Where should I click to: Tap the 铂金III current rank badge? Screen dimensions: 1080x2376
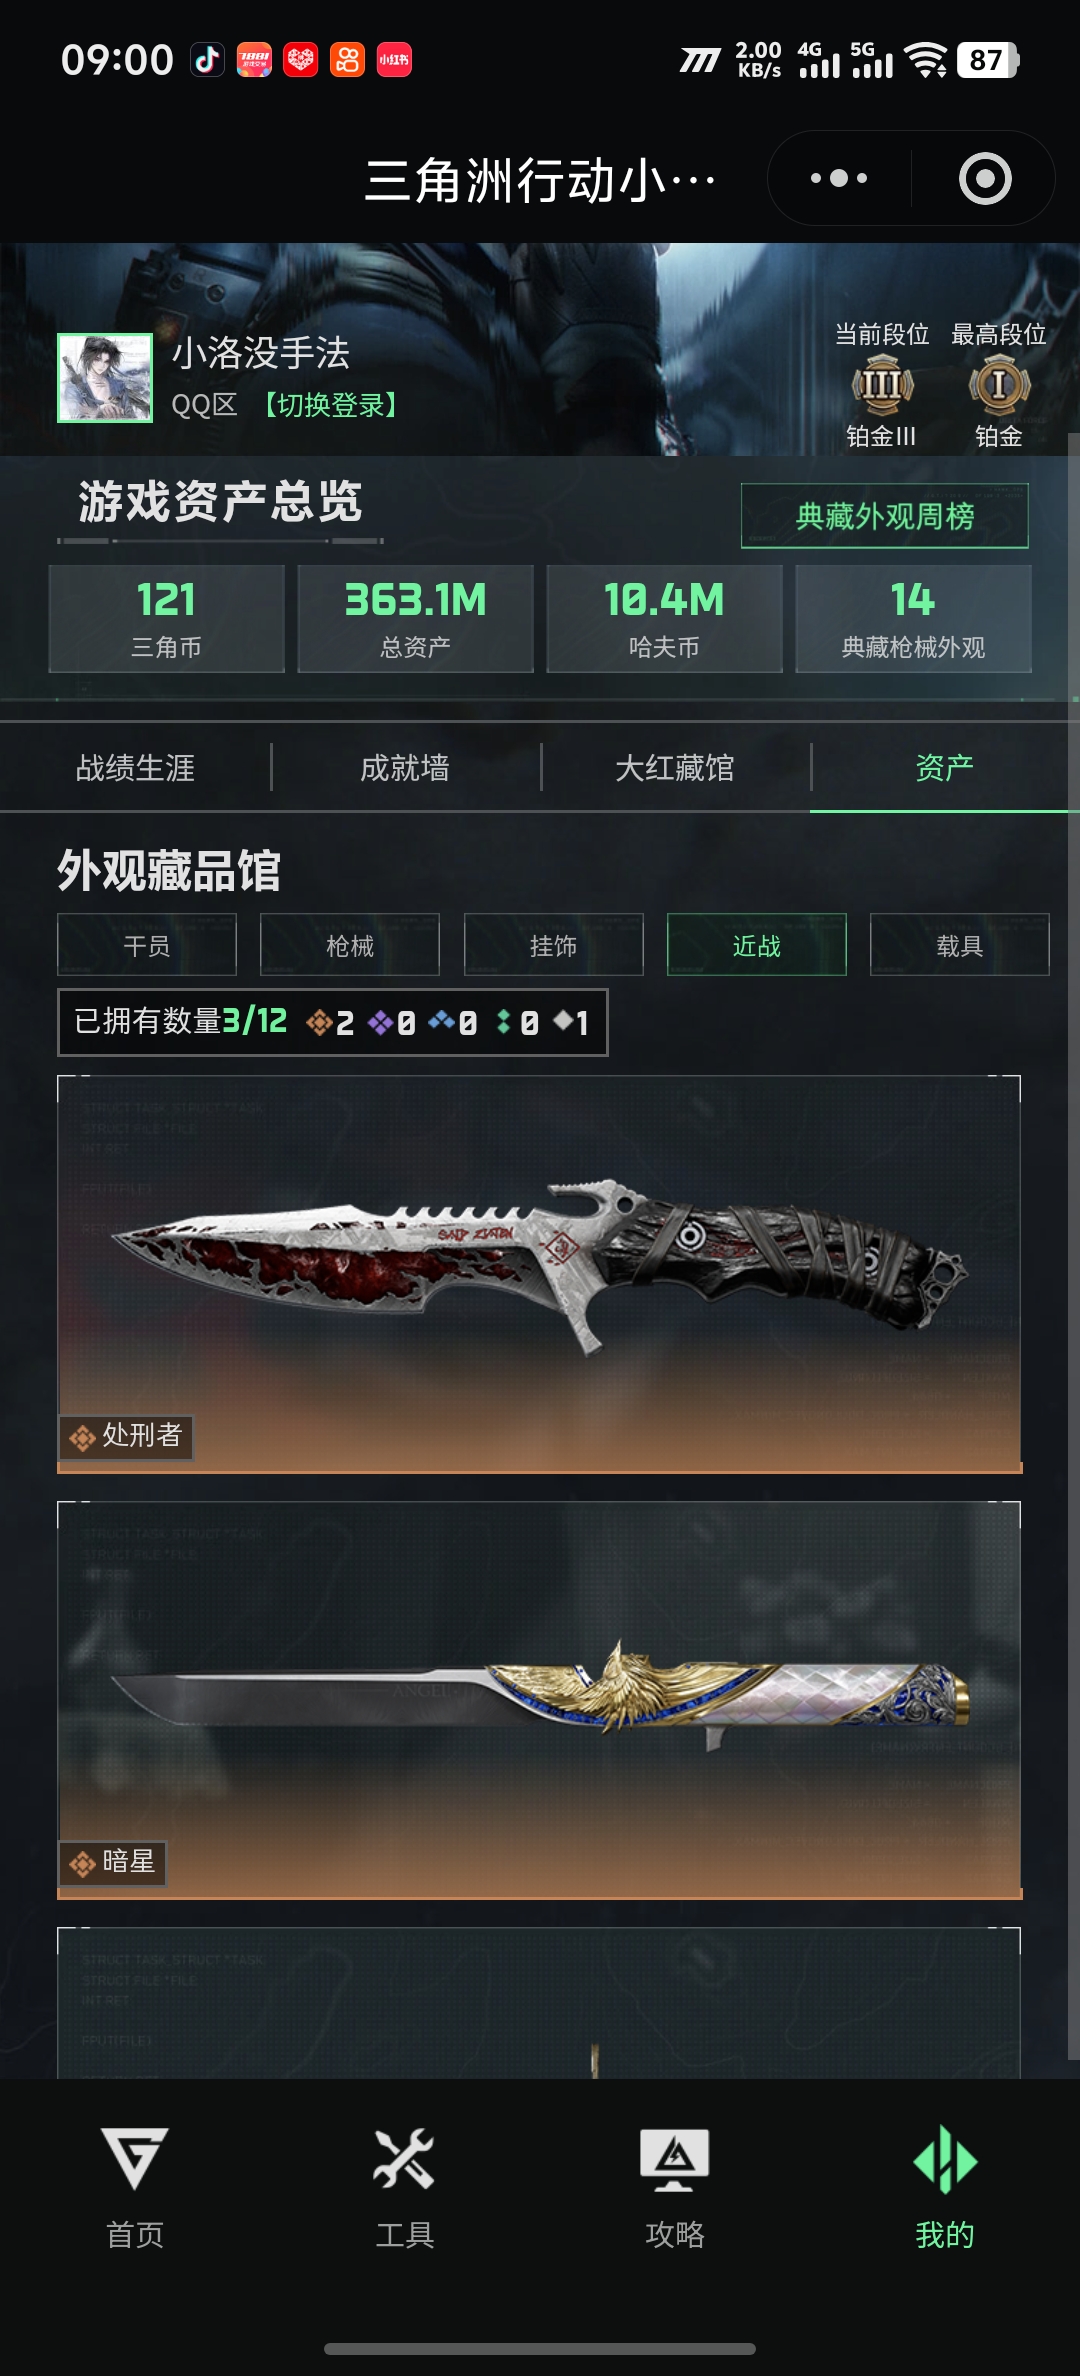[x=882, y=385]
